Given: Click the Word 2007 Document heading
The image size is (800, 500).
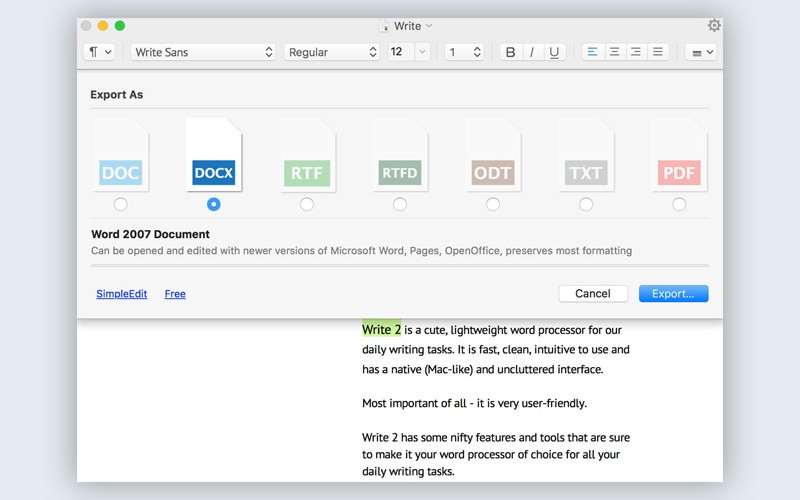Looking at the screenshot, I should (x=151, y=234).
